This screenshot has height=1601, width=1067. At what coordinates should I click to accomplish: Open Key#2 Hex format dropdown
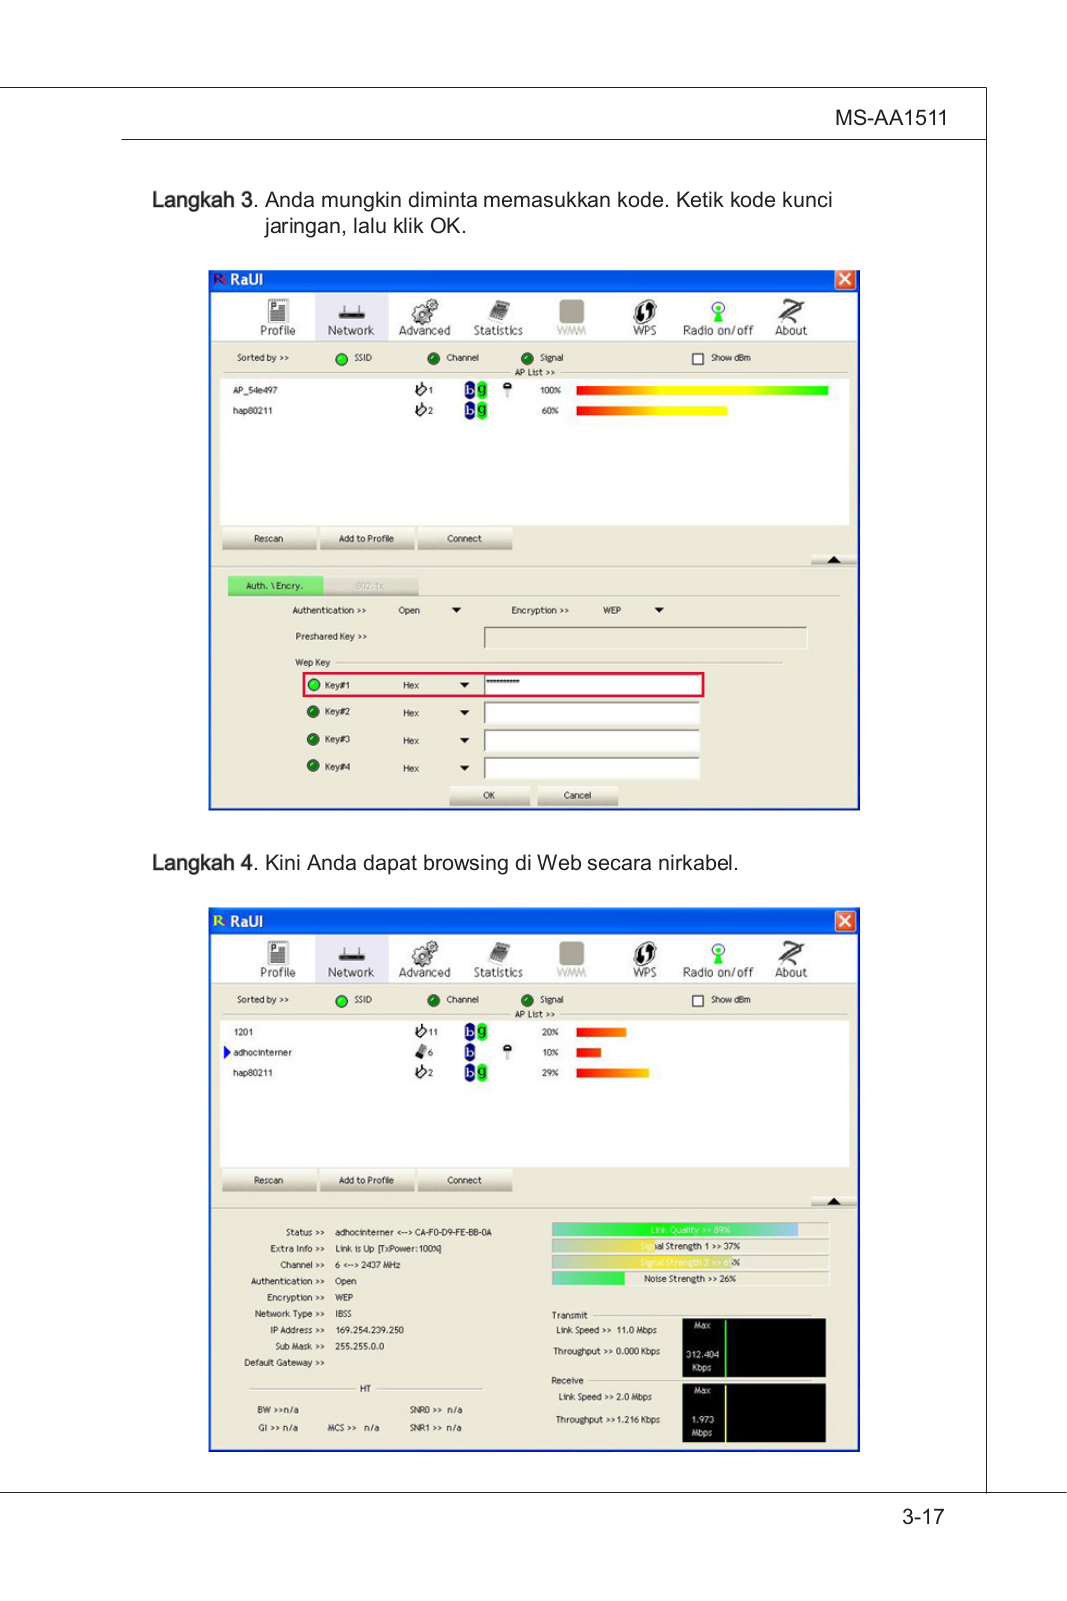click(464, 713)
